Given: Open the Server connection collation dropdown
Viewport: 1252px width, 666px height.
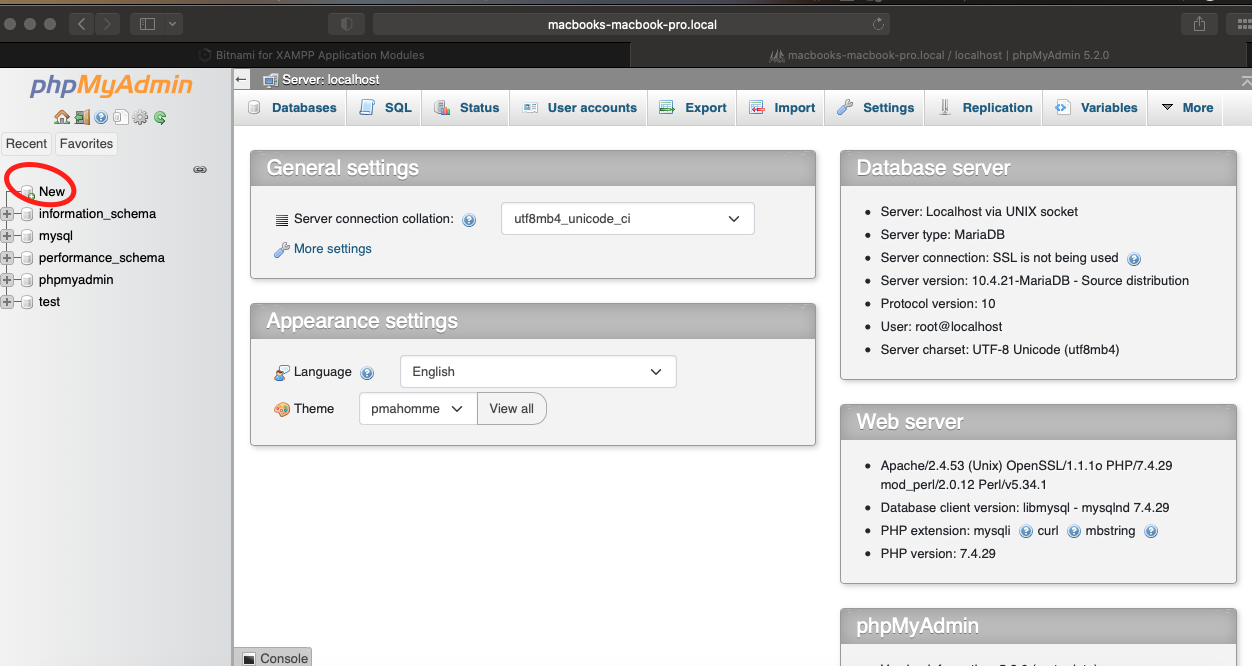Looking at the screenshot, I should (627, 218).
